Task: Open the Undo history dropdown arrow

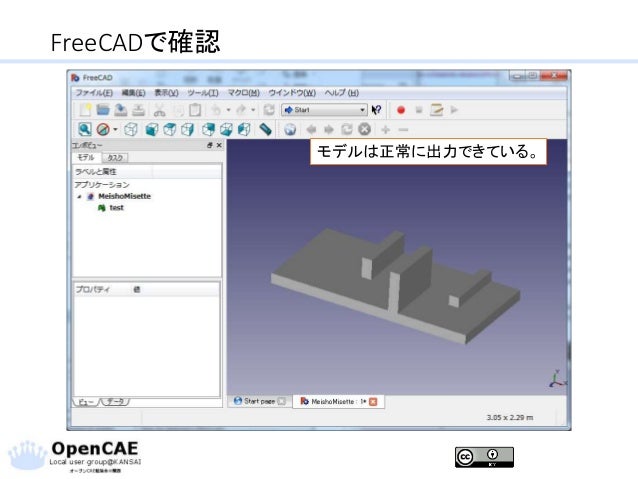Action: [x=228, y=110]
